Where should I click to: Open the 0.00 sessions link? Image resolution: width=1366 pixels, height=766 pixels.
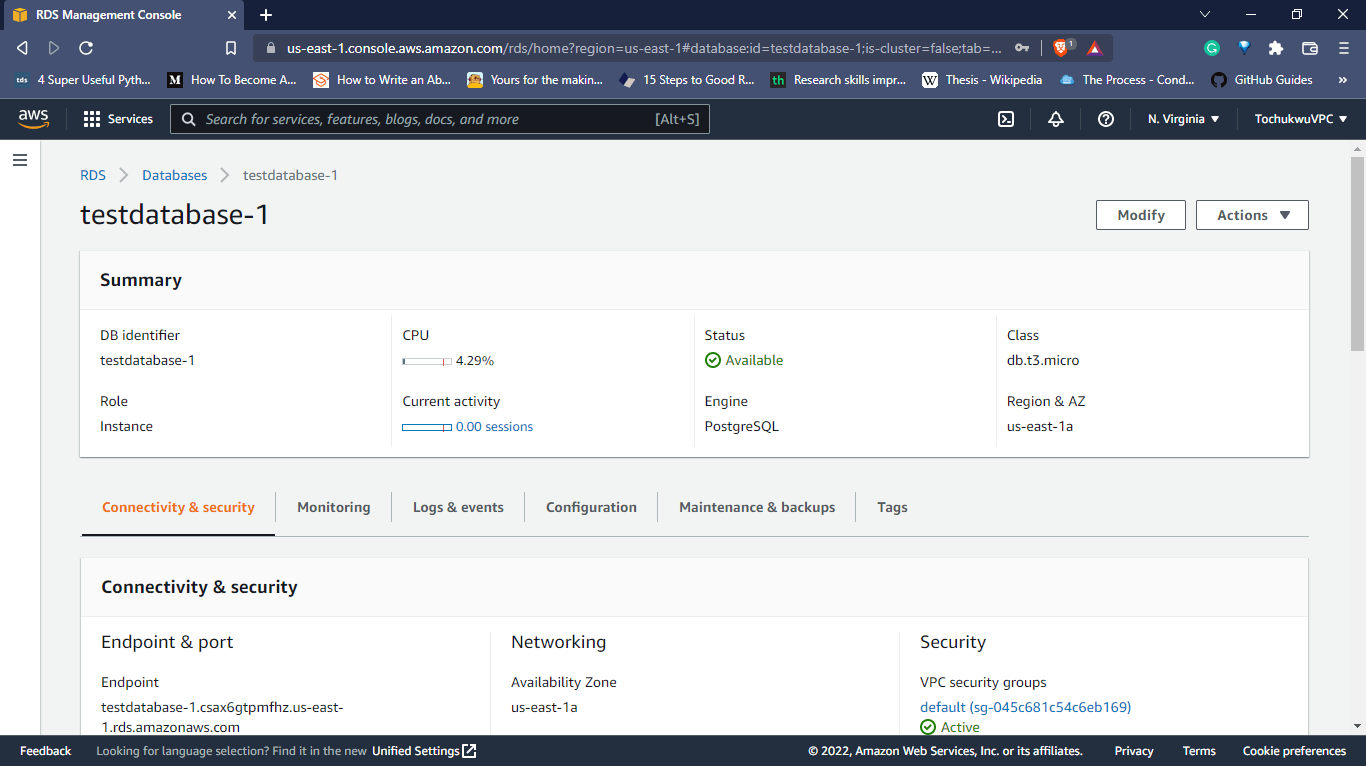pyautogui.click(x=494, y=427)
